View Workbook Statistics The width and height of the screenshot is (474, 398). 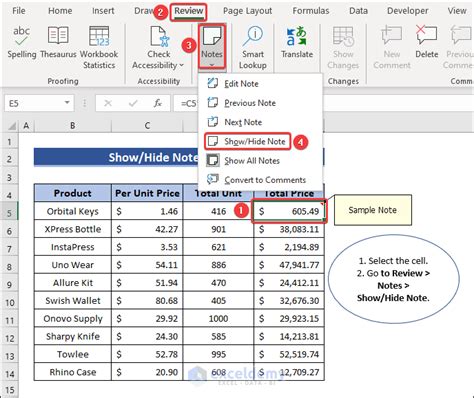[x=99, y=47]
